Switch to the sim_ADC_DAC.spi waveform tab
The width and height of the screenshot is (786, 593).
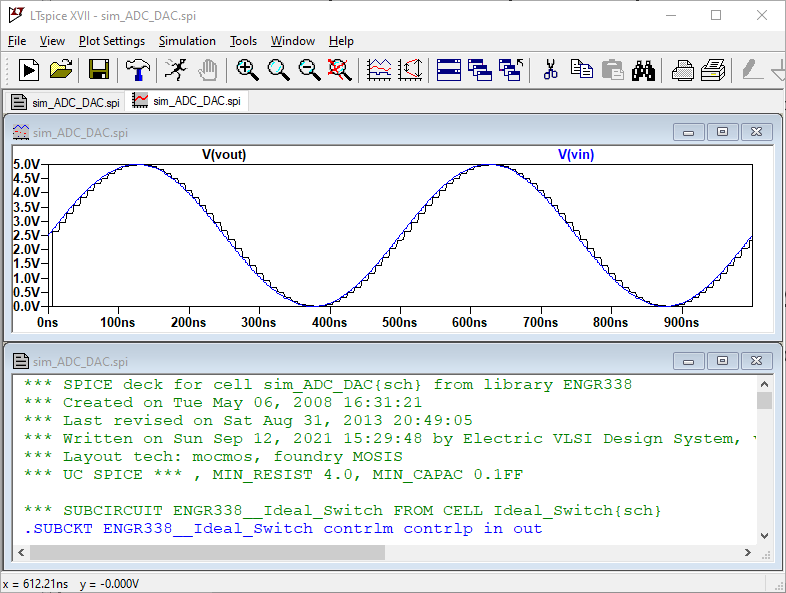click(x=186, y=101)
